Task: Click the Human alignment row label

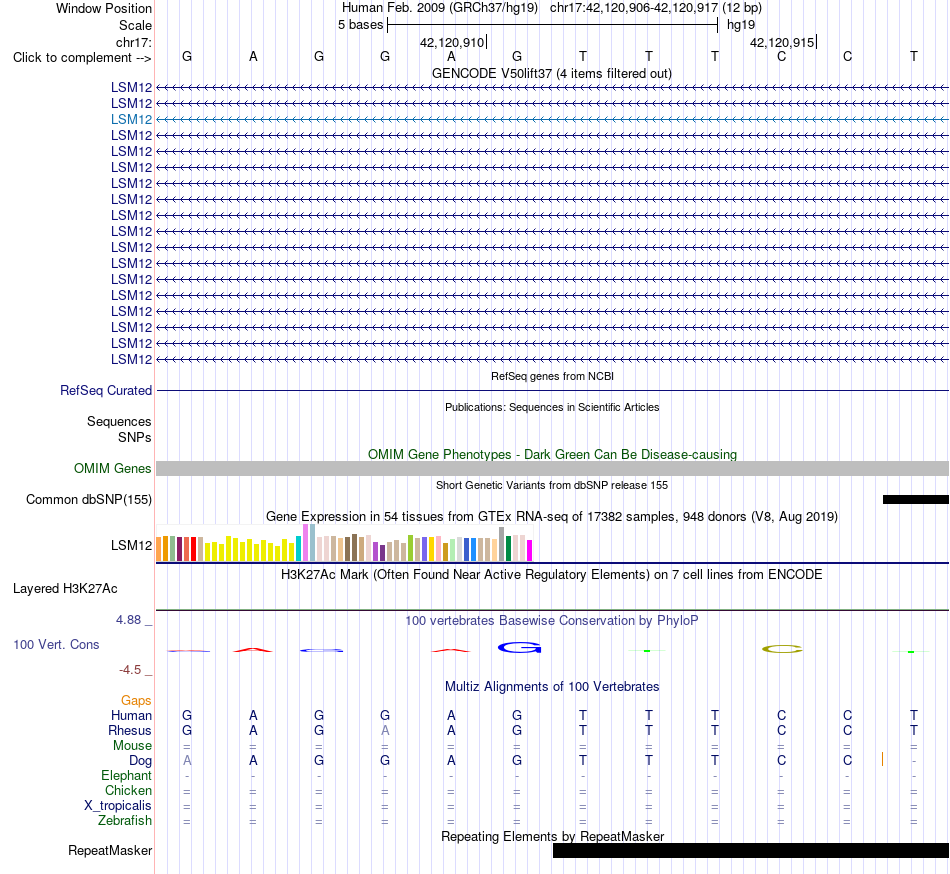Action: pos(131,716)
